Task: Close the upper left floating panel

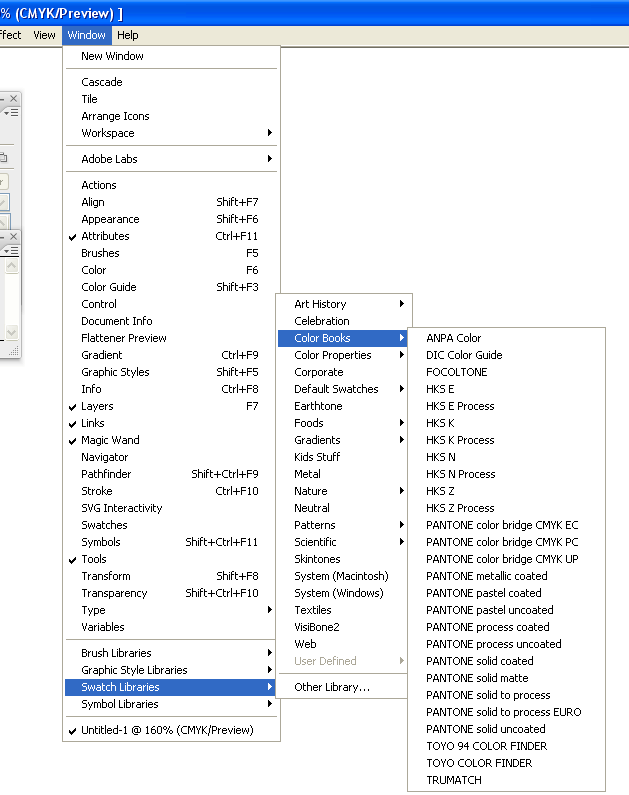Action: pyautogui.click(x=14, y=98)
